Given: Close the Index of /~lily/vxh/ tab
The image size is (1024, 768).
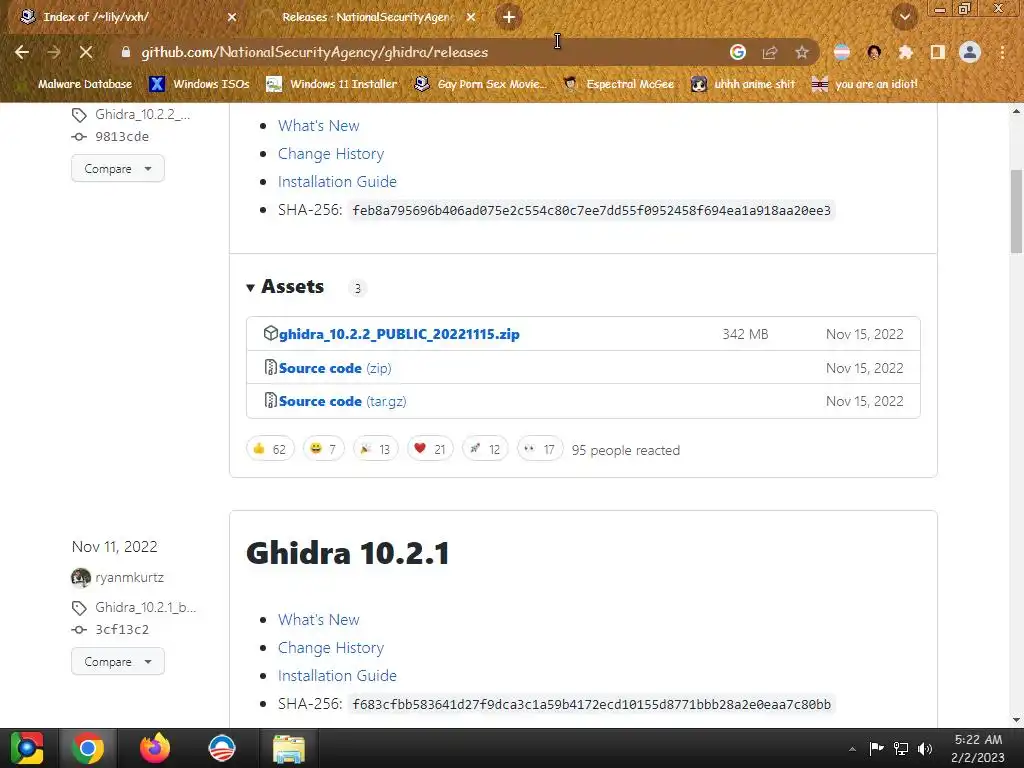Looking at the screenshot, I should (232, 17).
